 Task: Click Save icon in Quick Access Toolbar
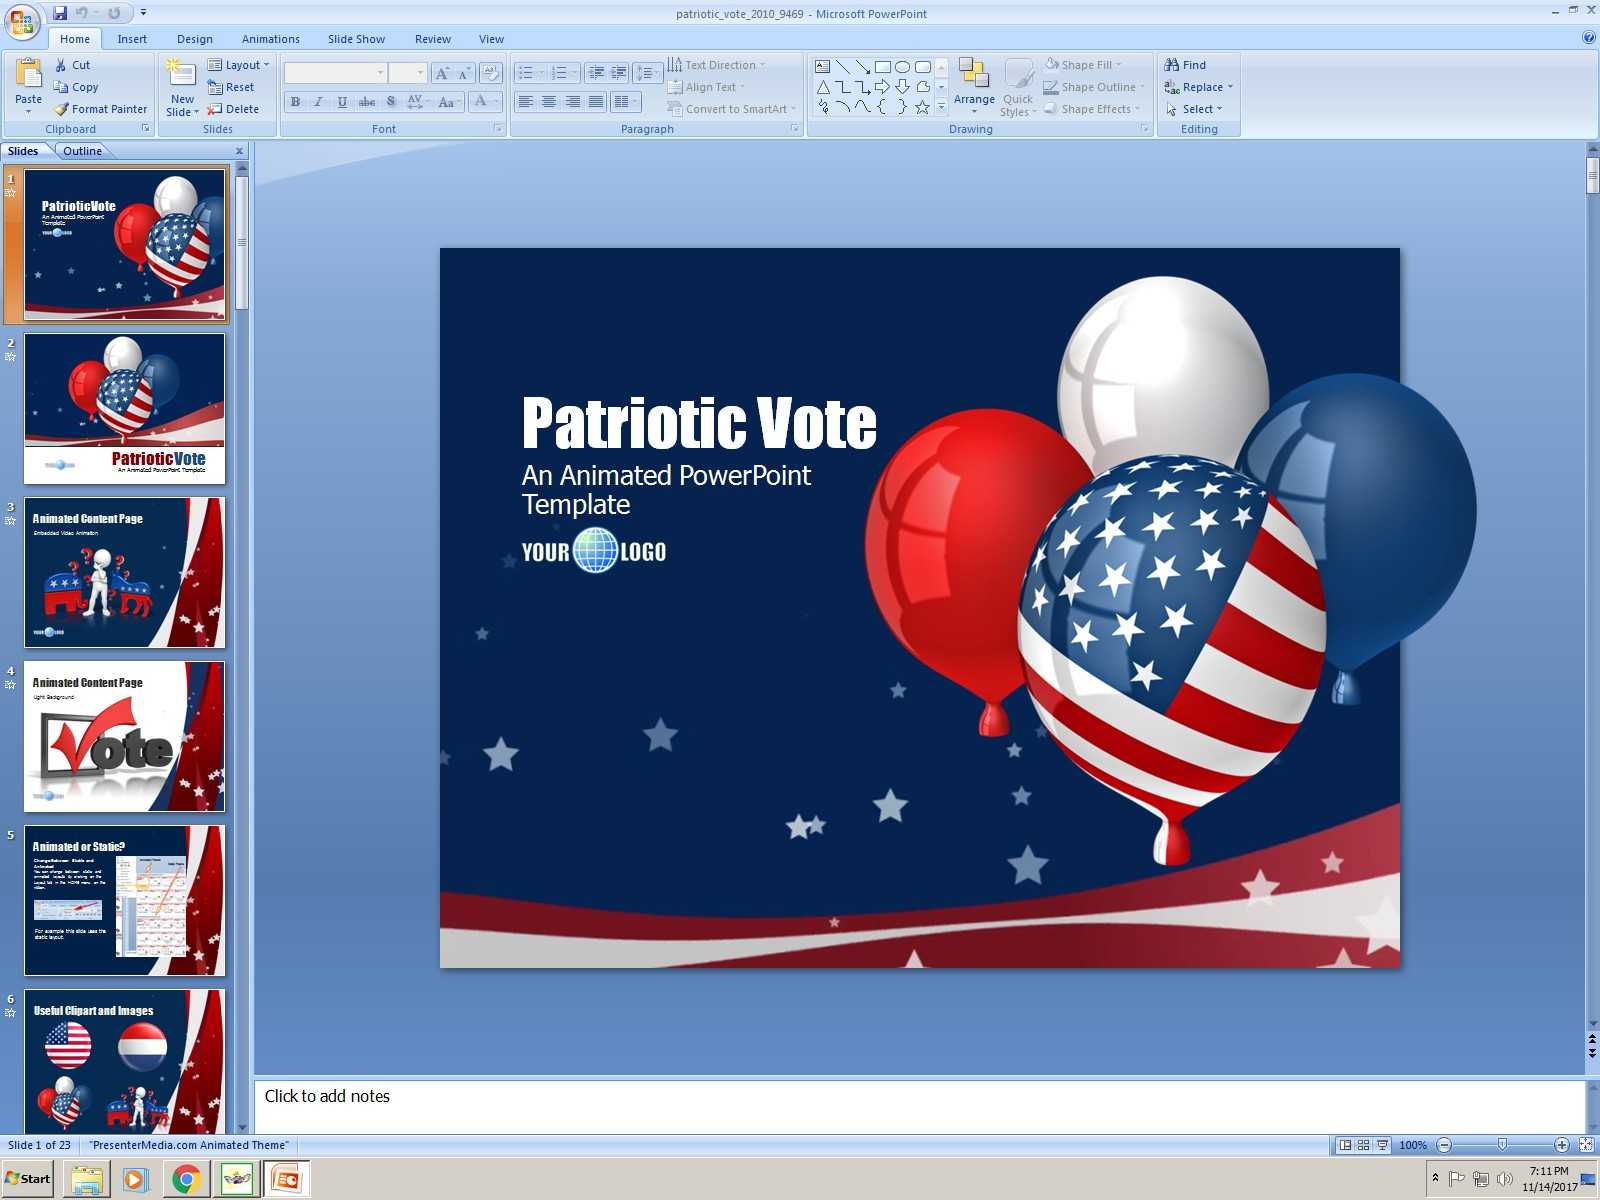[x=60, y=13]
